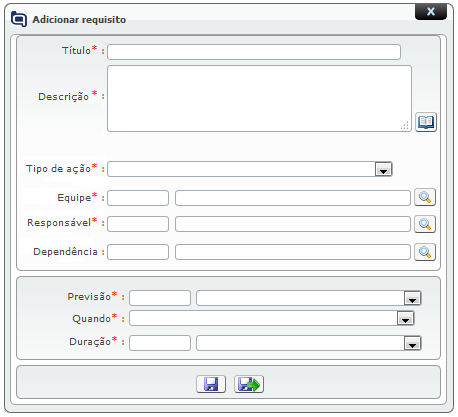Open the book icon beside Descrição

click(x=426, y=122)
